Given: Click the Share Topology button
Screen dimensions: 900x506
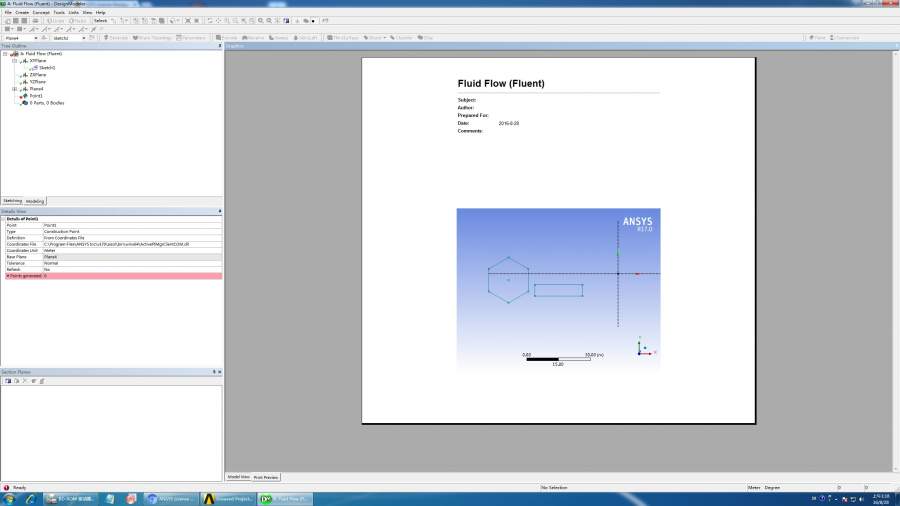Looking at the screenshot, I should click(152, 38).
